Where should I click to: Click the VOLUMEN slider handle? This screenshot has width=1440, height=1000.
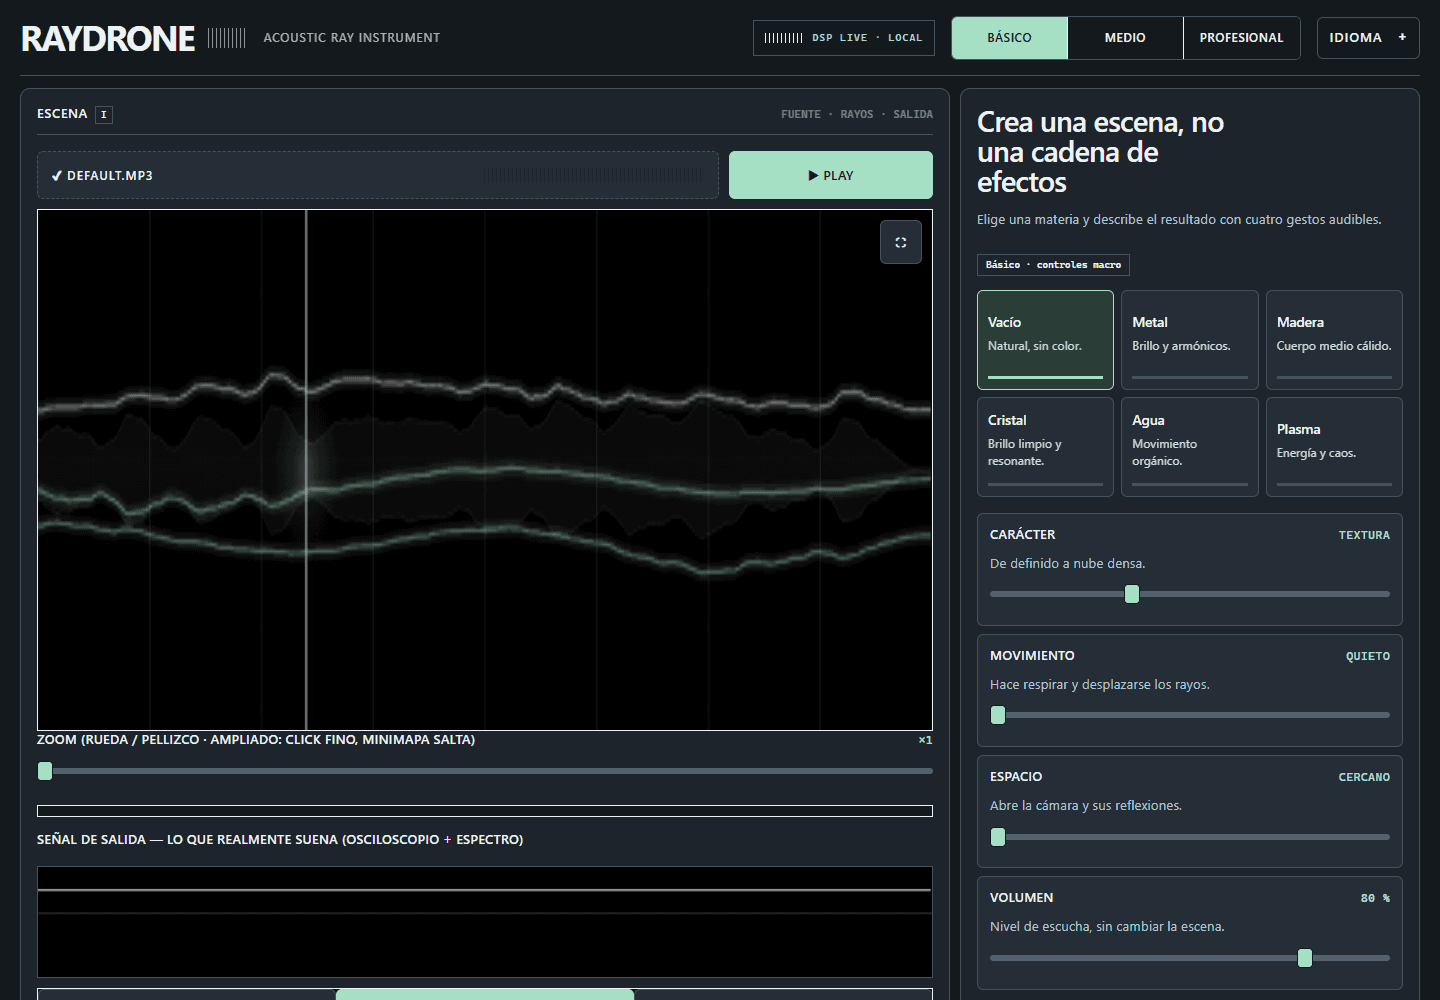1305,958
